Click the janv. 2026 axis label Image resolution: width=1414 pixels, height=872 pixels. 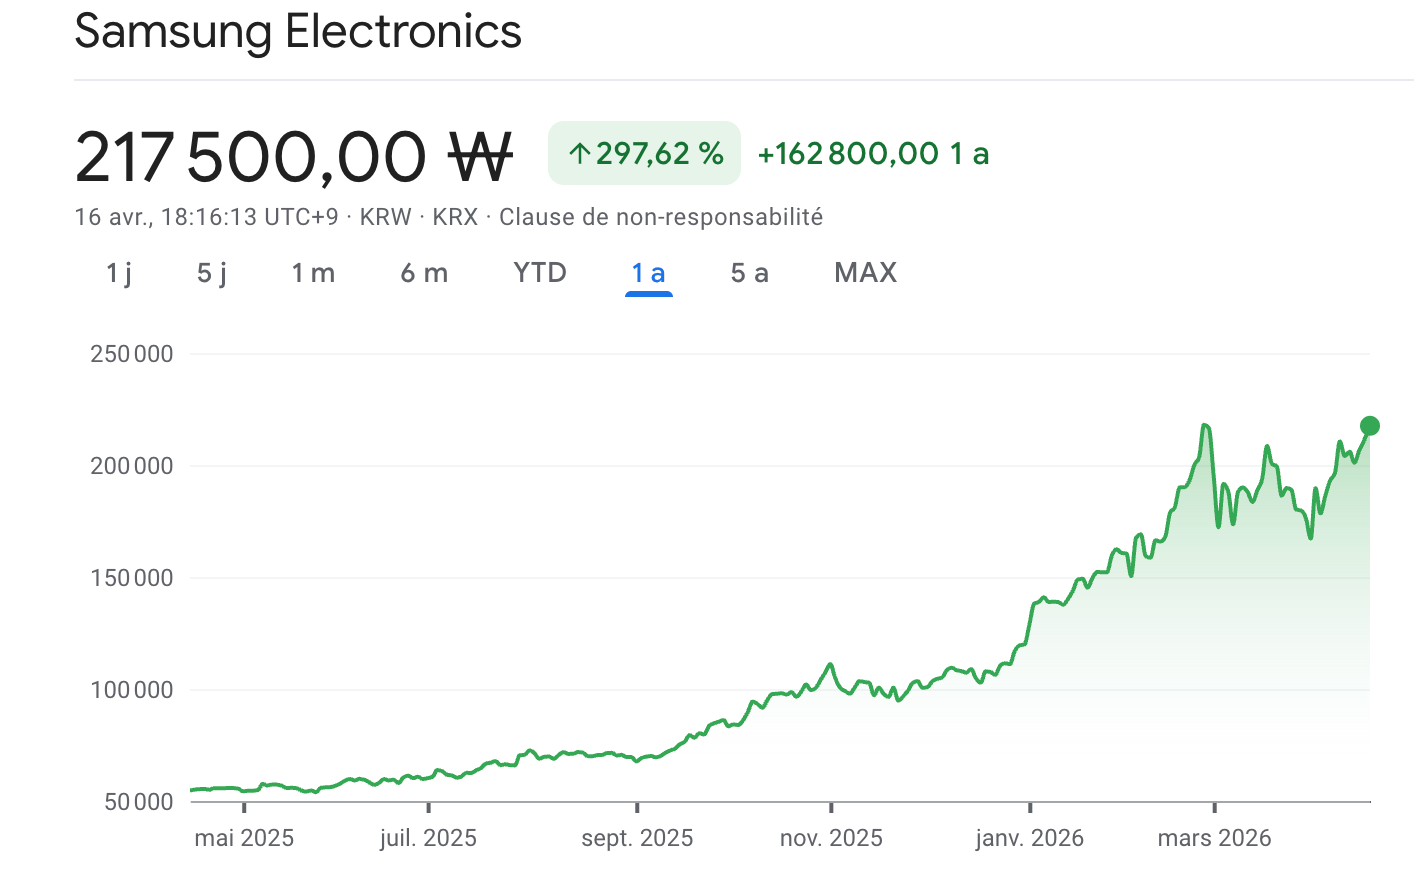1029,838
